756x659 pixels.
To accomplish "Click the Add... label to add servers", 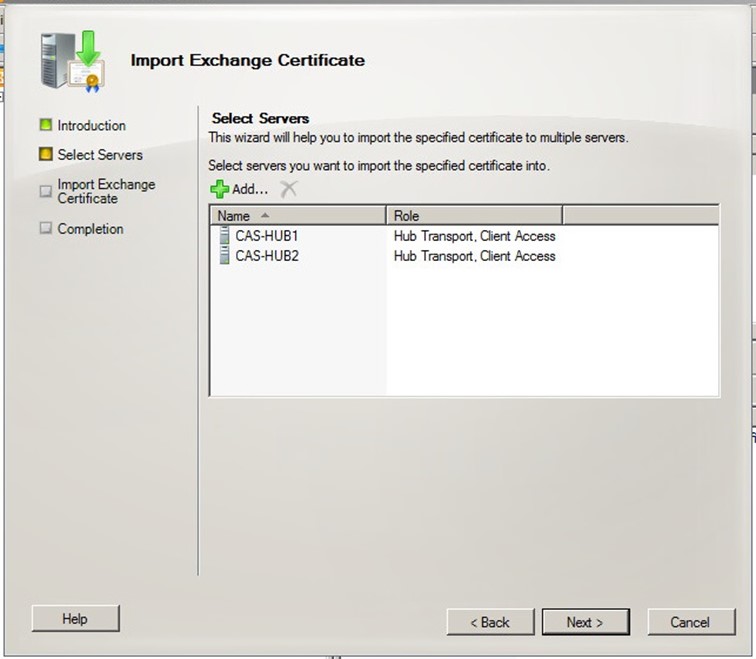I will (250, 189).
